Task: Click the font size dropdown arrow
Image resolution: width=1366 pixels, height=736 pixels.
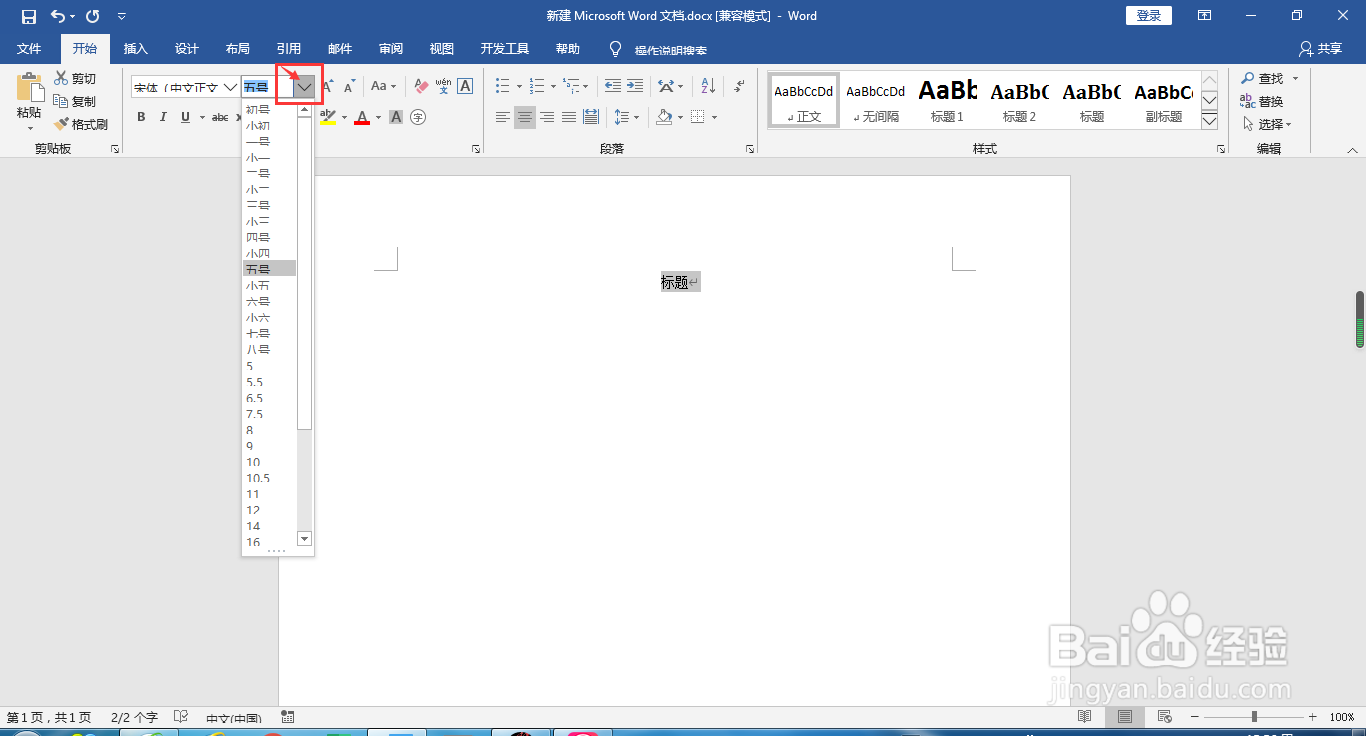Action: (x=304, y=87)
